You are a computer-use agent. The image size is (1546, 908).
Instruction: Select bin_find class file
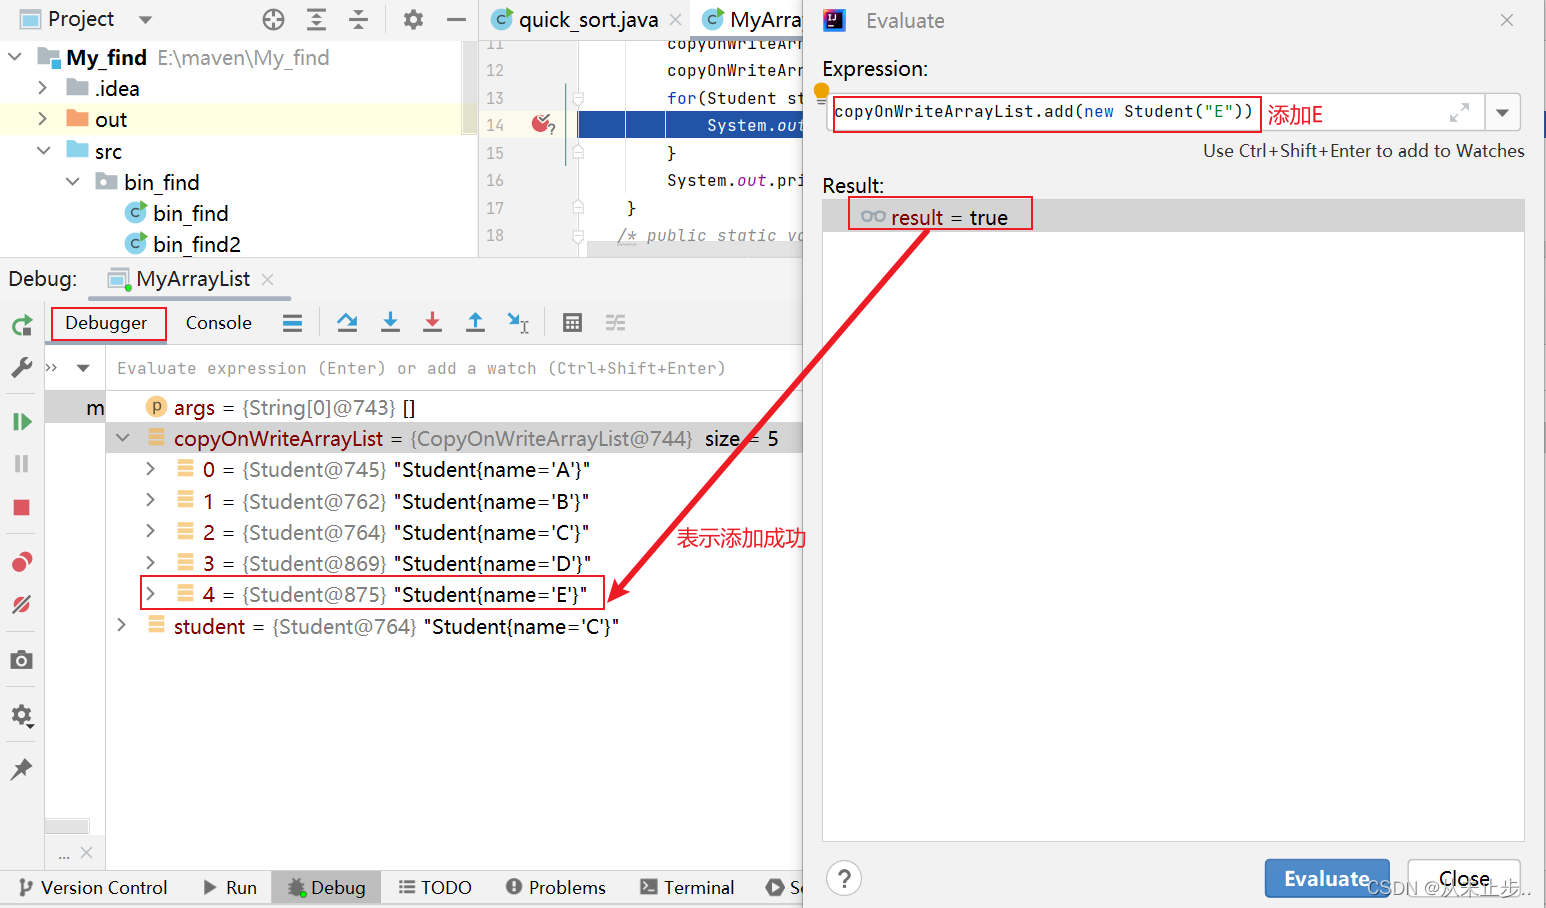190,213
